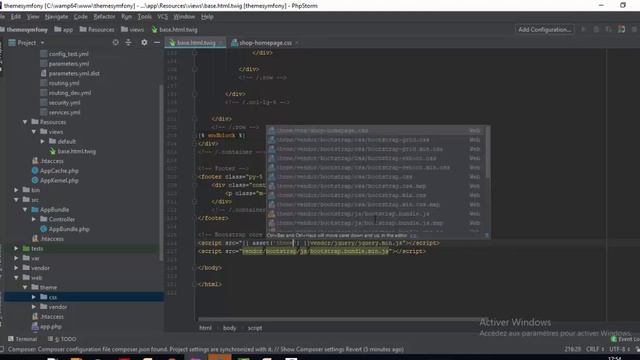
Task: Click the collapse all icon in Project panel
Action: point(128,42)
